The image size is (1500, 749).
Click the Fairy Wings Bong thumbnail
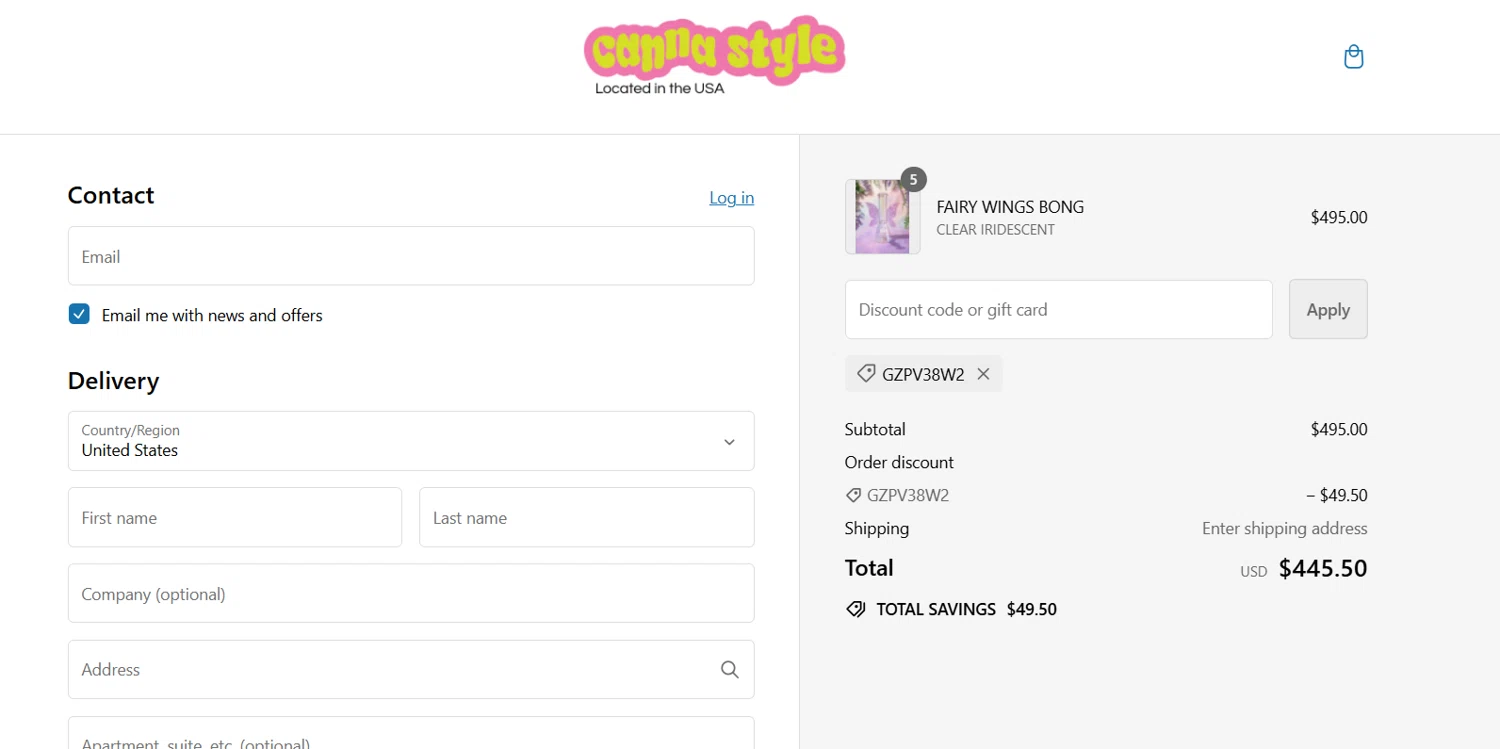882,217
